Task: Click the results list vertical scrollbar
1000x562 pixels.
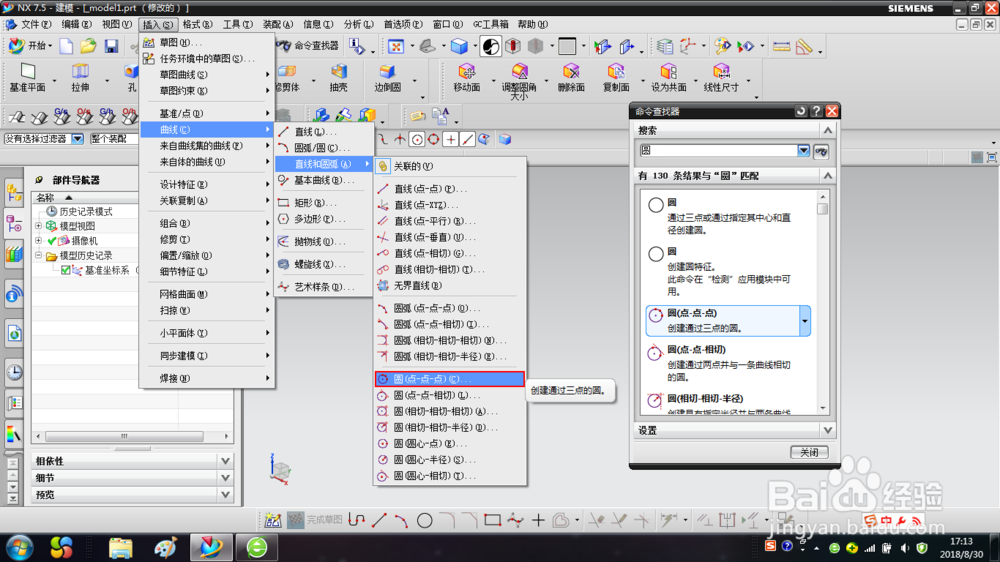Action: pyautogui.click(x=823, y=302)
